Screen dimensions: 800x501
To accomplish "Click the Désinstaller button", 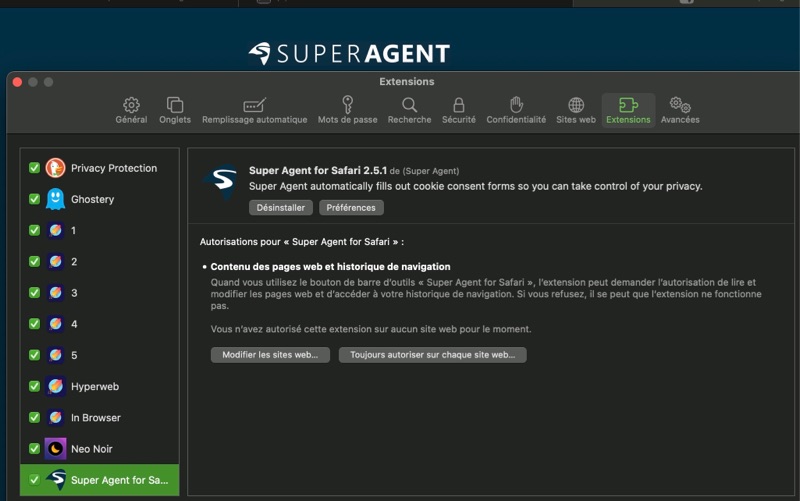I will point(280,208).
